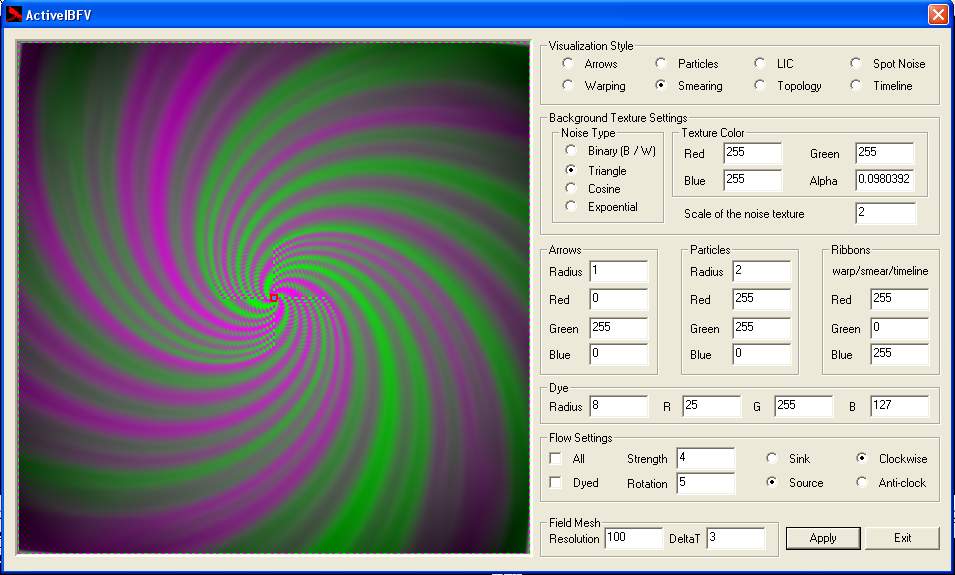Screen dimensions: 955x575
Task: Click the red marker at spiral center
Action: point(273,297)
